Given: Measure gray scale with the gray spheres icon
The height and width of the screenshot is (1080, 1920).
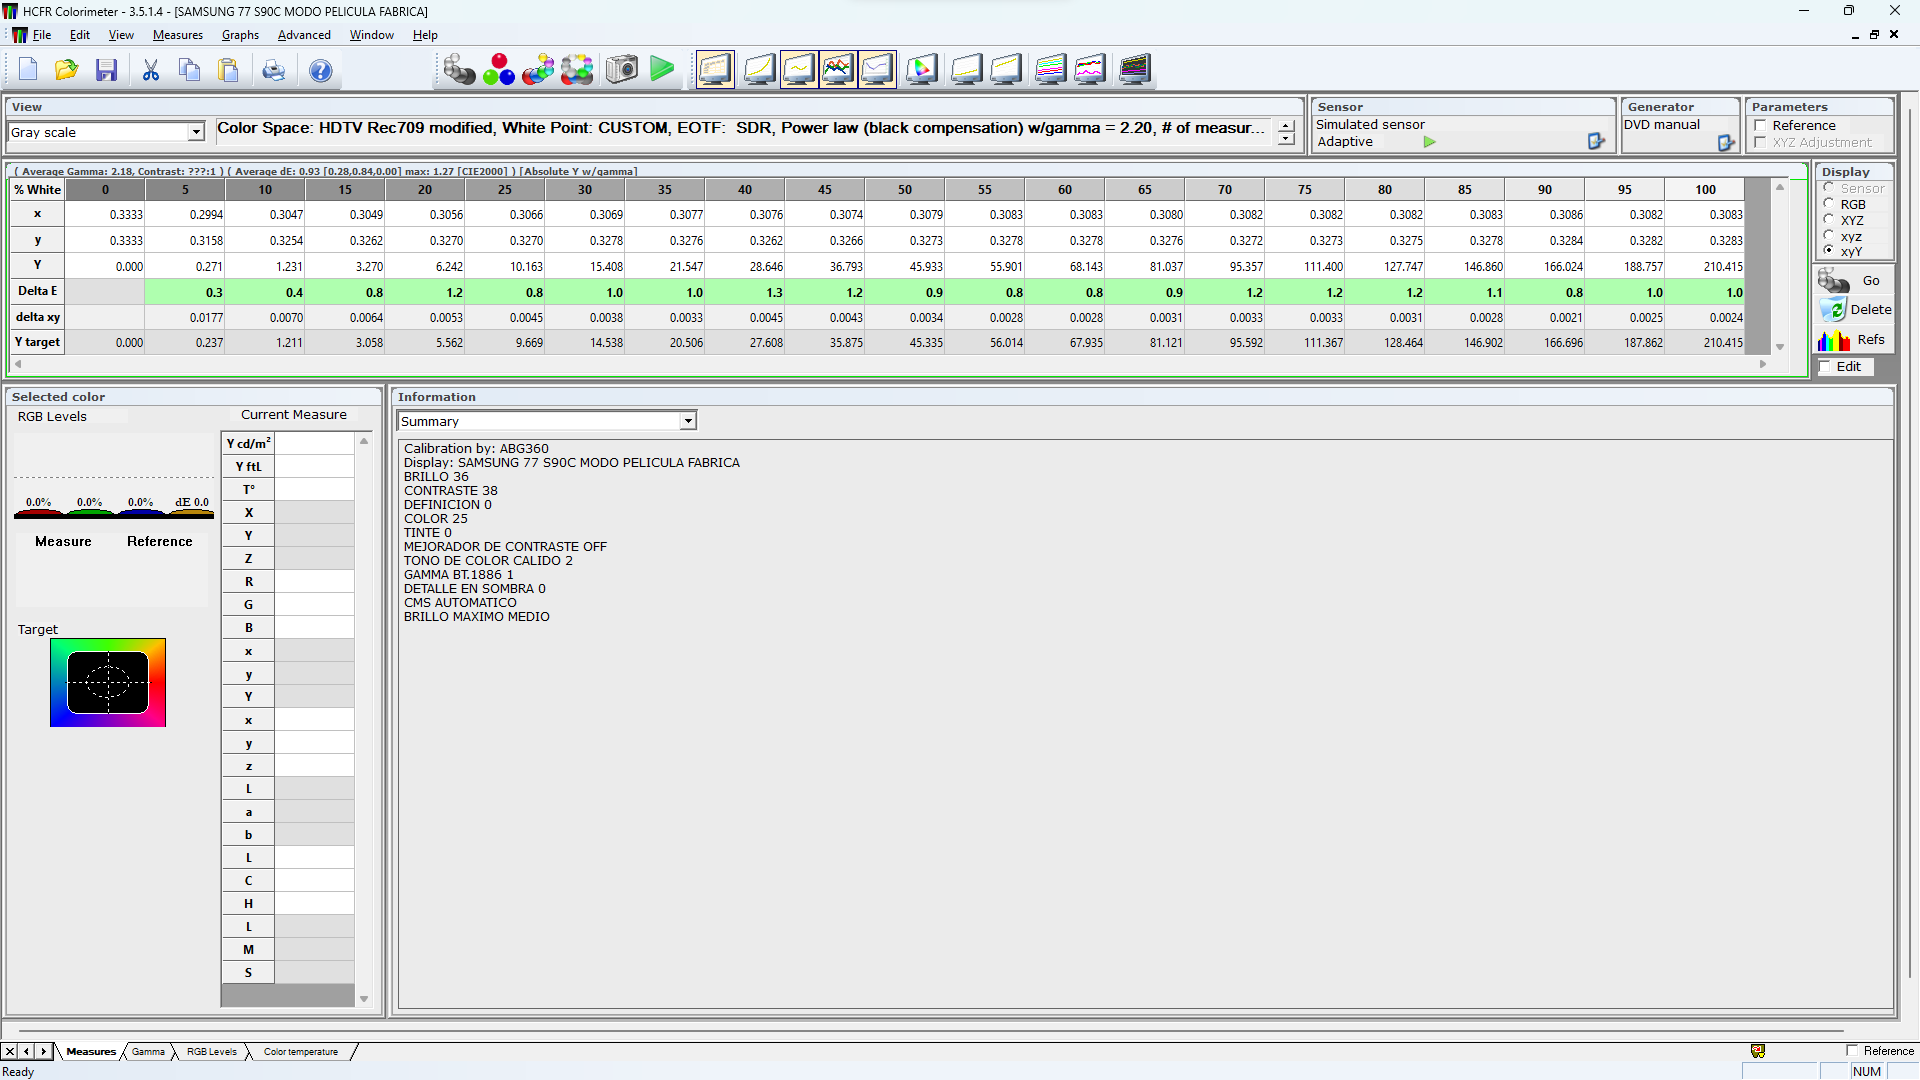Looking at the screenshot, I should pyautogui.click(x=459, y=69).
